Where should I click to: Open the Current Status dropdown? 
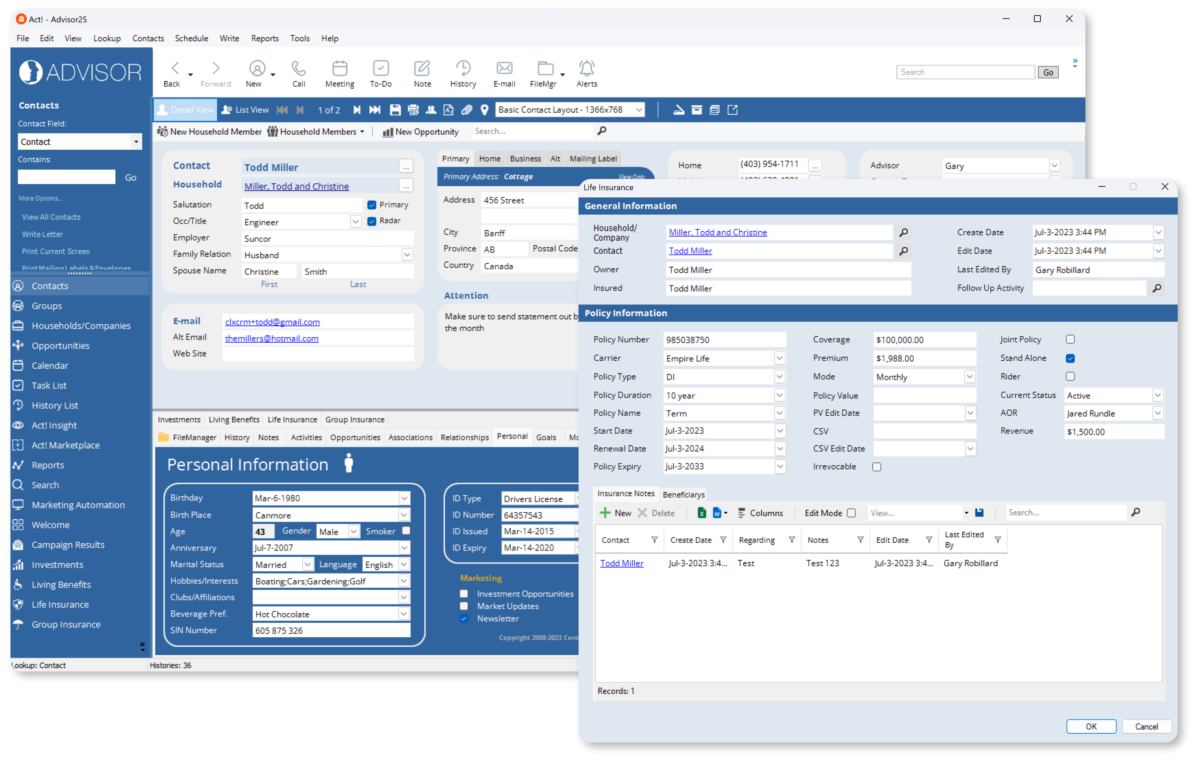tap(1158, 395)
